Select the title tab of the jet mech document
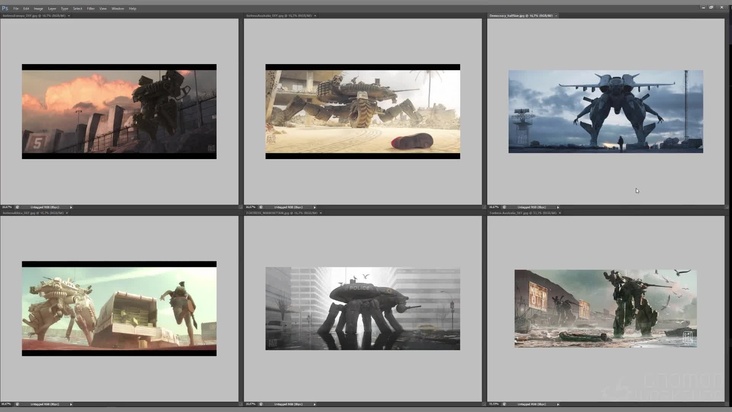Viewport: 732px width, 412px height. (521, 17)
